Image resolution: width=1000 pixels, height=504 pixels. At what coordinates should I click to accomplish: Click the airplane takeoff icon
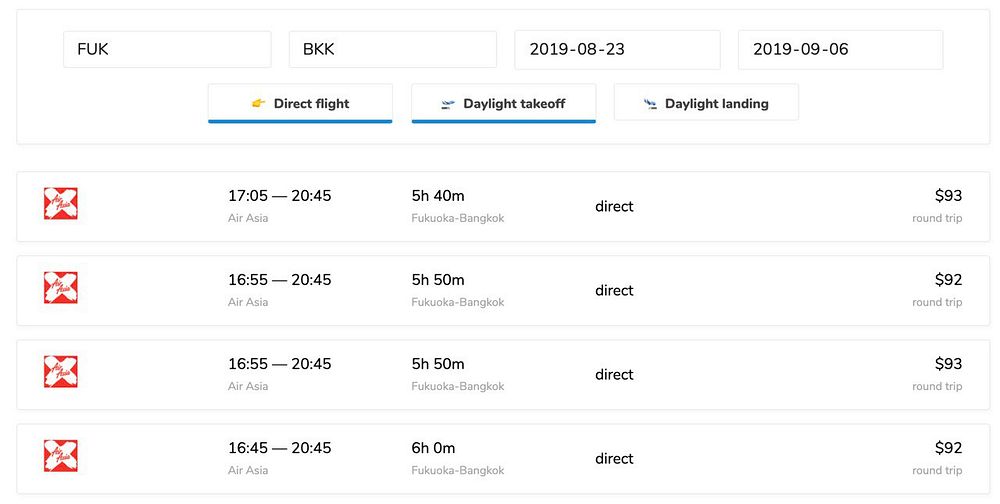447,103
